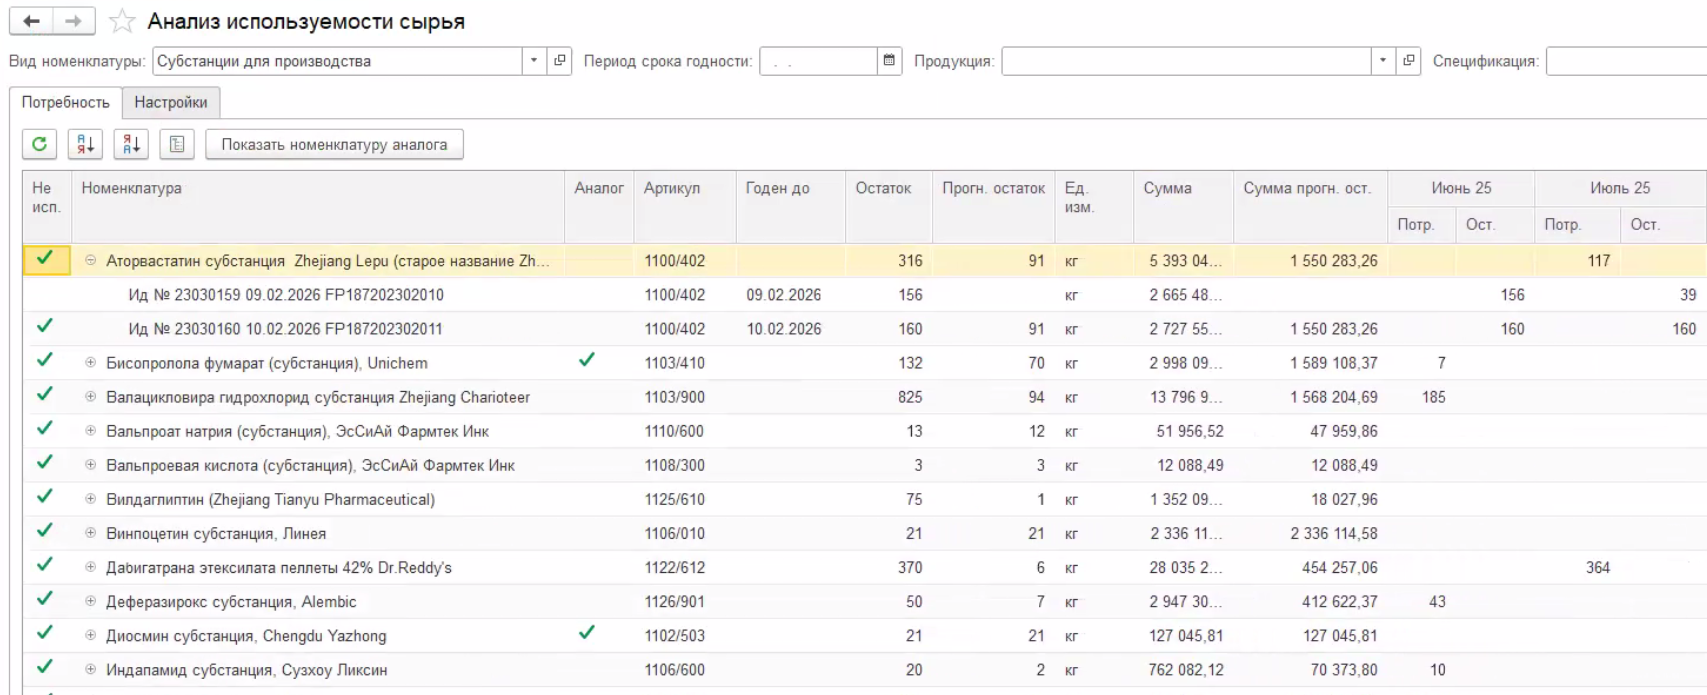Collapse the Аторвастатин субстанция tree row
The height and width of the screenshot is (695, 1707).
[x=90, y=261]
